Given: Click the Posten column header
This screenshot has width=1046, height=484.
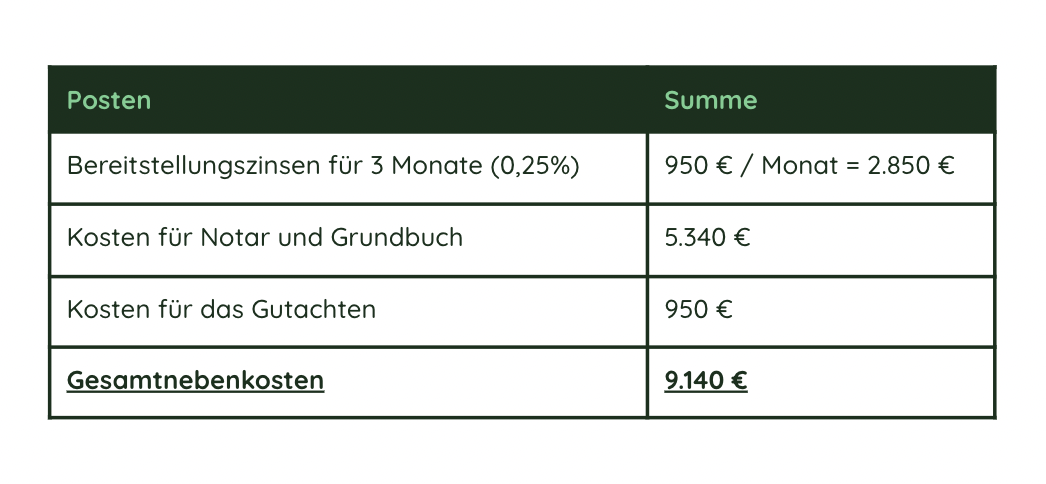Looking at the screenshot, I should 109,101.
